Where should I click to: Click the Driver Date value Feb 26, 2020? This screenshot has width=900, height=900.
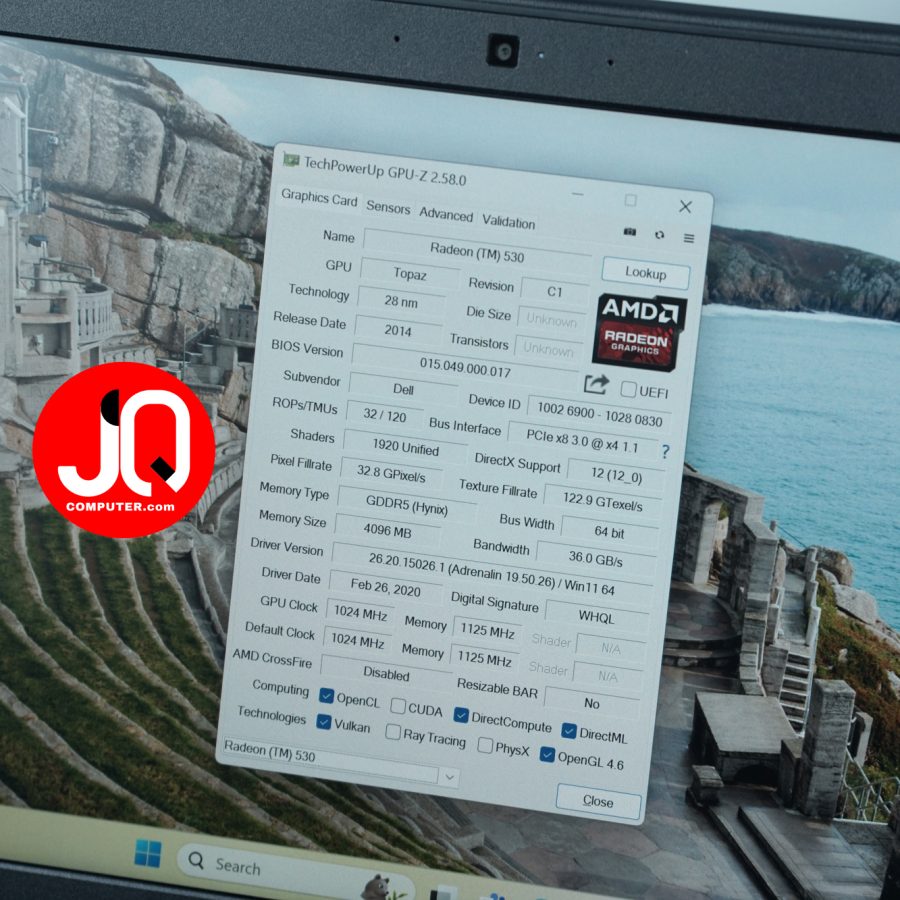[385, 587]
